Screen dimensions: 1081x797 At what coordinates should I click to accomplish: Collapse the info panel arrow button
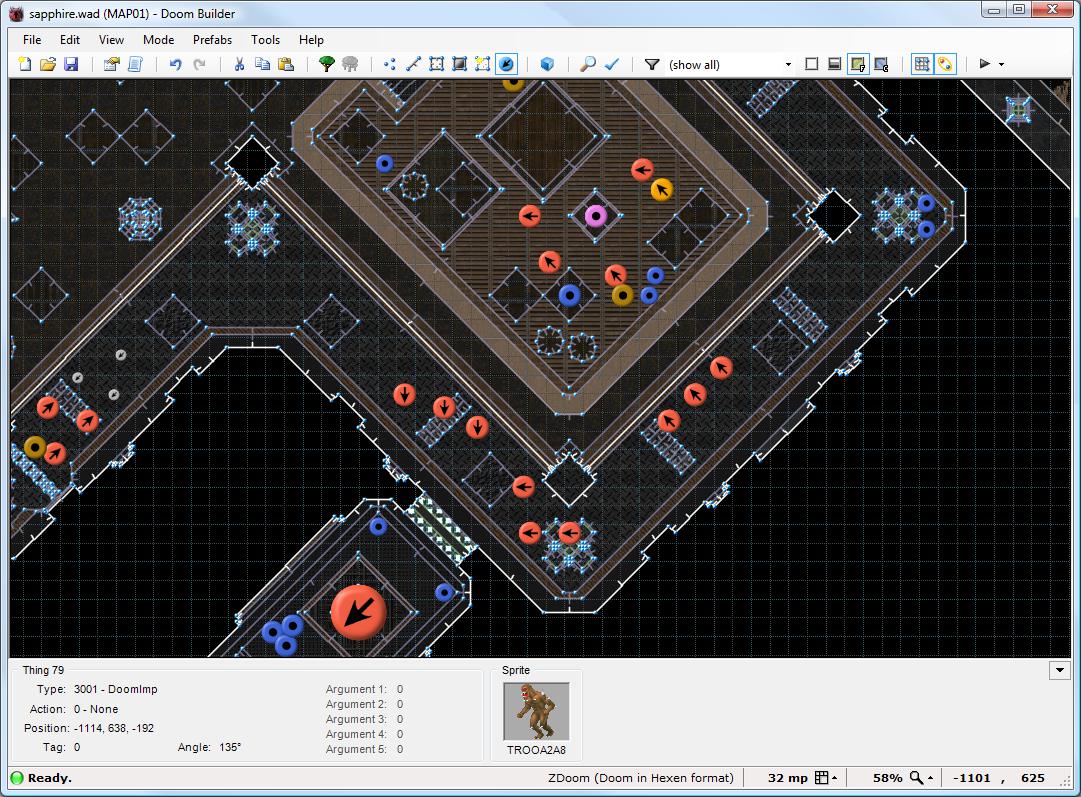1060,670
